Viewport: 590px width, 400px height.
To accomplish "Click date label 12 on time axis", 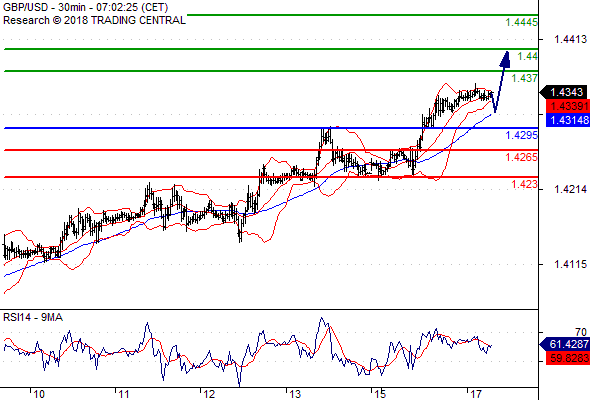I will tap(209, 394).
